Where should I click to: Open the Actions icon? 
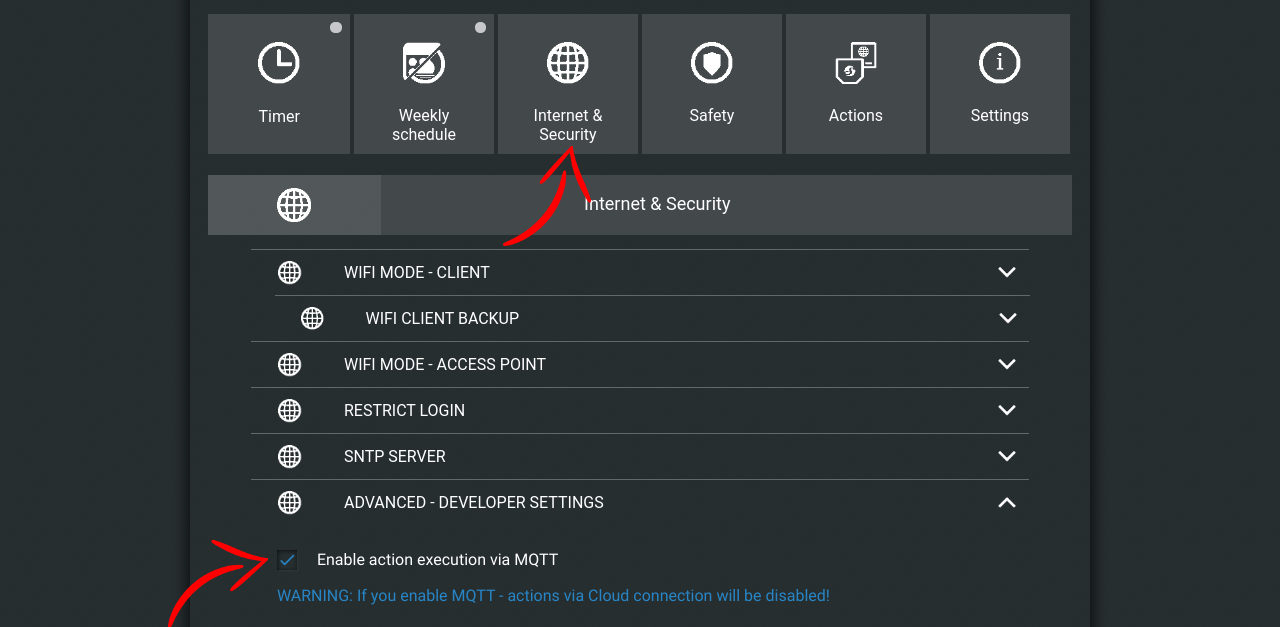(x=856, y=63)
